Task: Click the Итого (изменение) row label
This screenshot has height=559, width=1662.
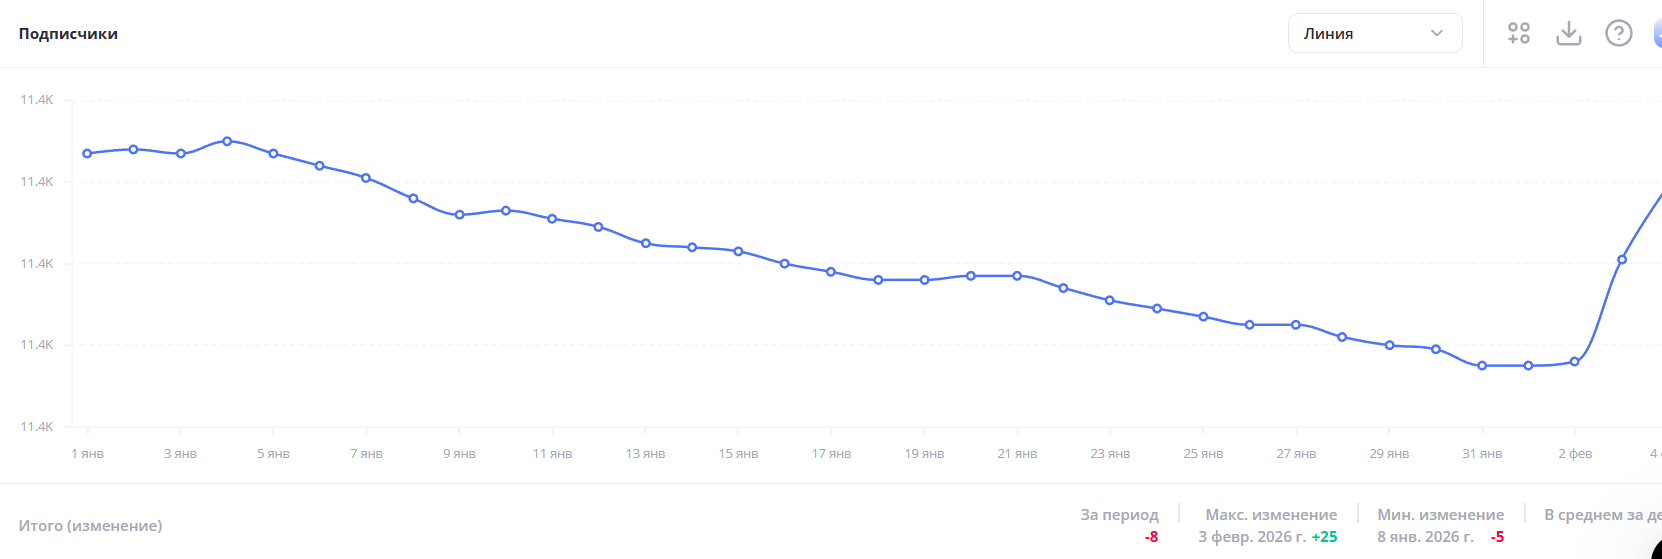Action: 90,526
